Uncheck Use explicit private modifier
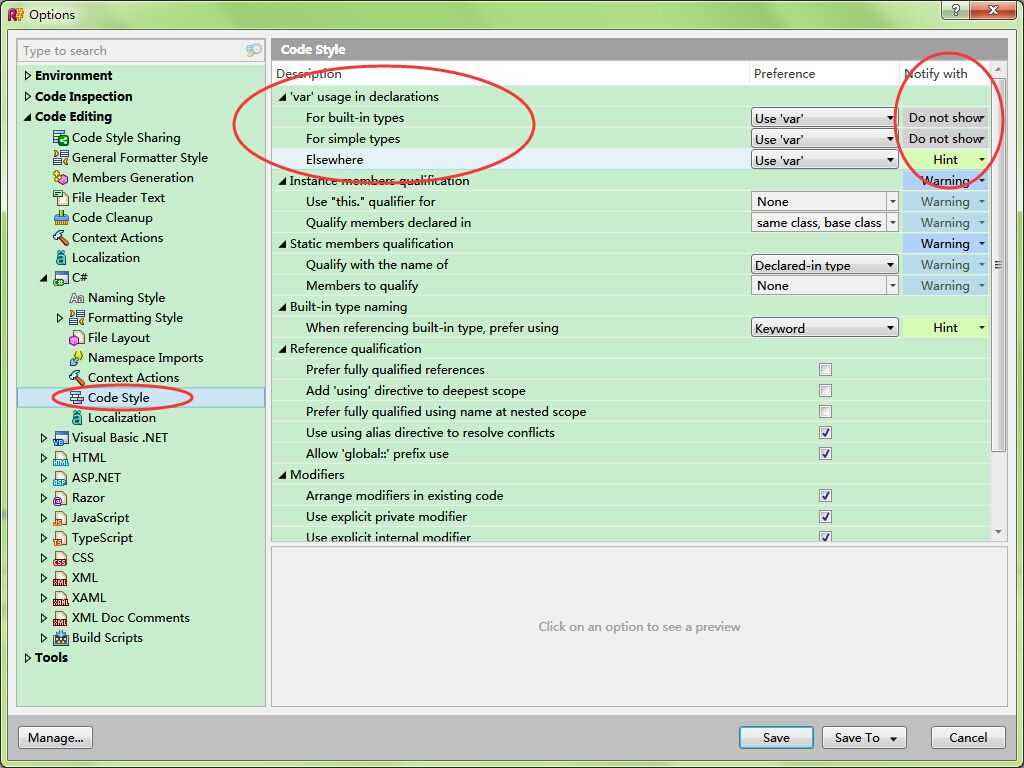This screenshot has height=768, width=1024. click(825, 517)
